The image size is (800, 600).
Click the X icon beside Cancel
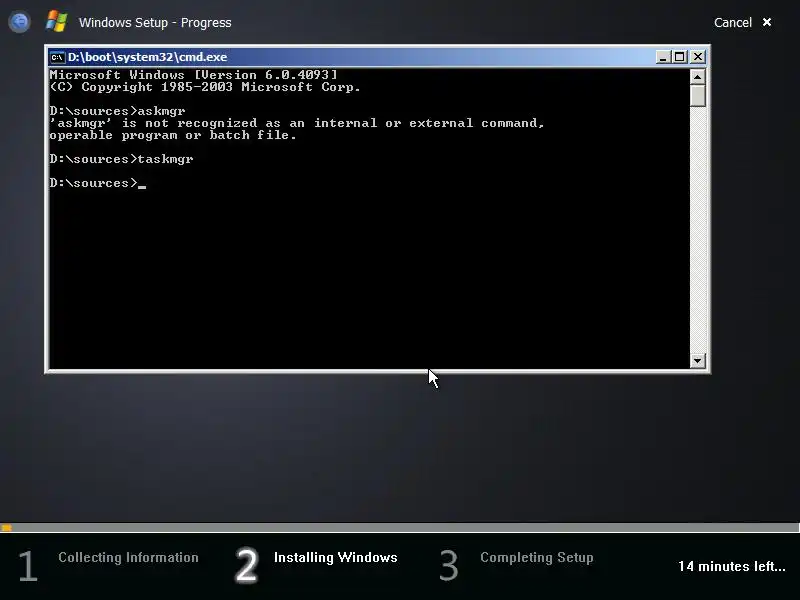click(767, 22)
